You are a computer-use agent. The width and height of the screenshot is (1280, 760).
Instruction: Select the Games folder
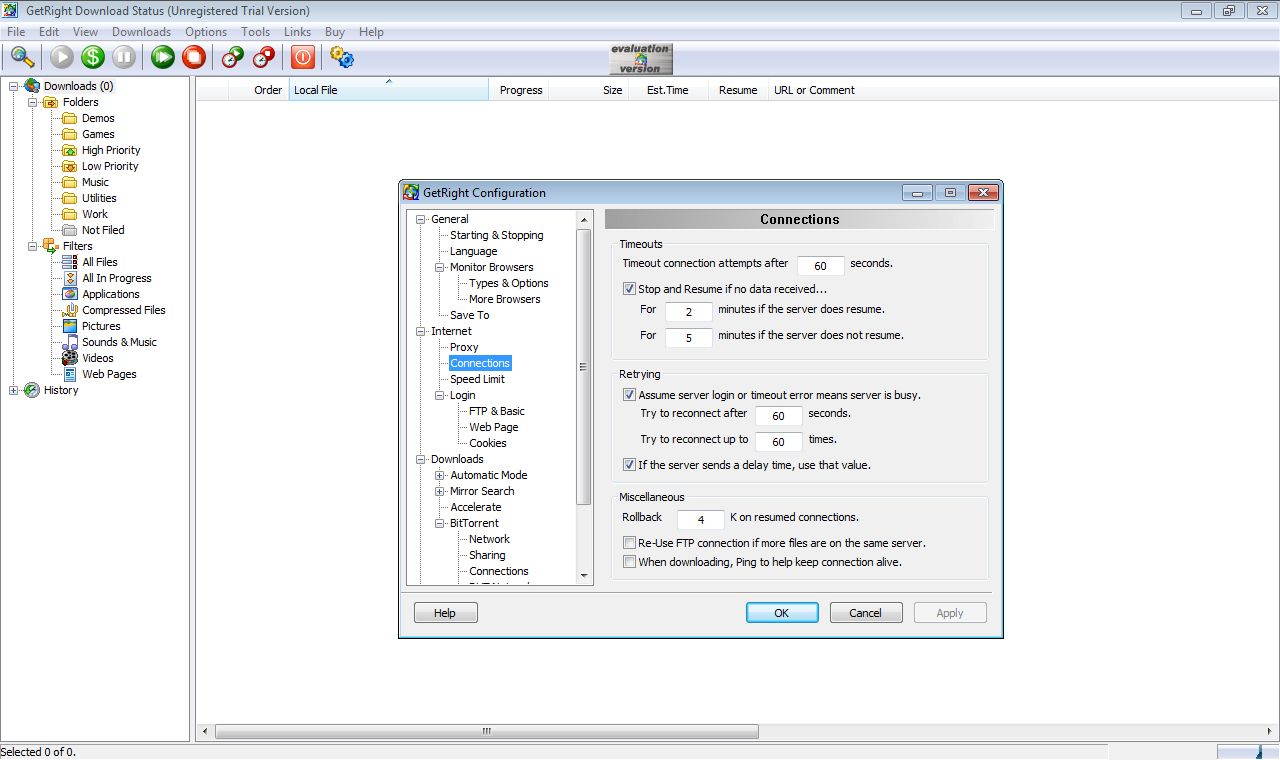tap(98, 134)
